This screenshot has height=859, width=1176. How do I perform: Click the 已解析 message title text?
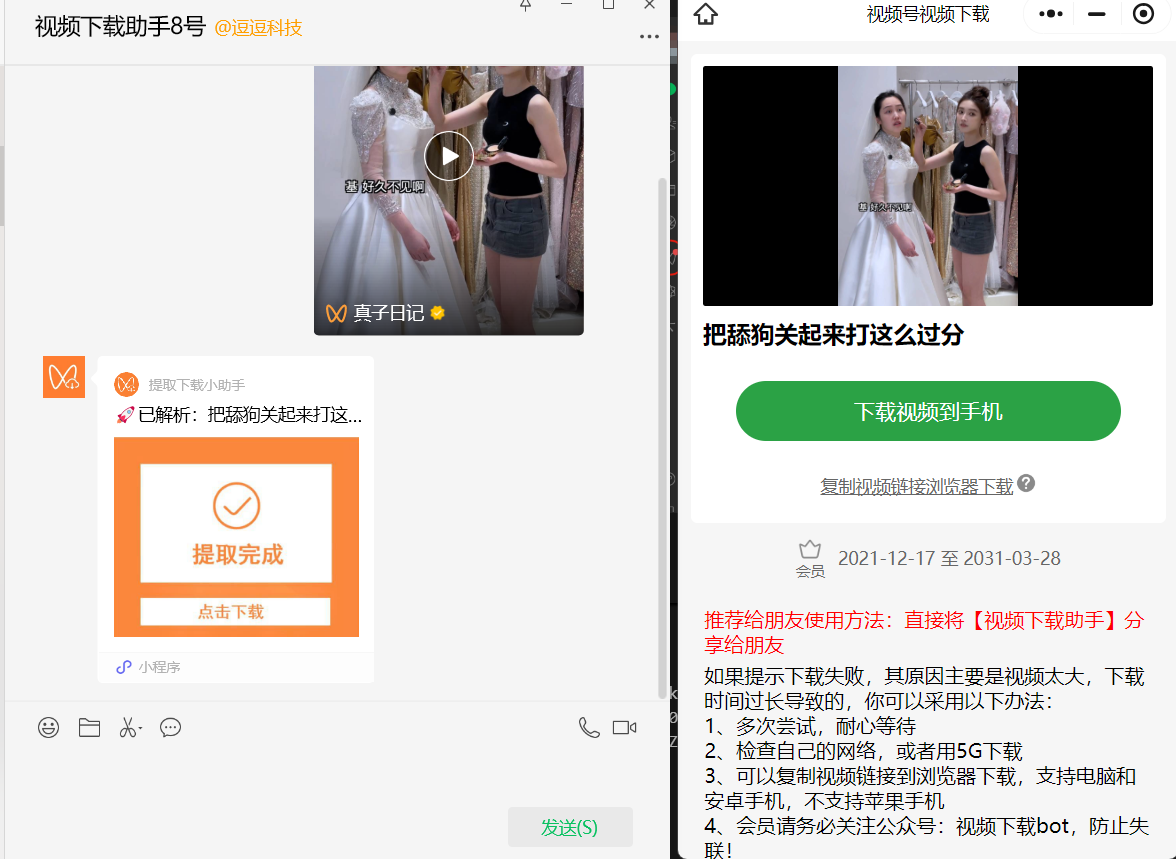coord(239,415)
